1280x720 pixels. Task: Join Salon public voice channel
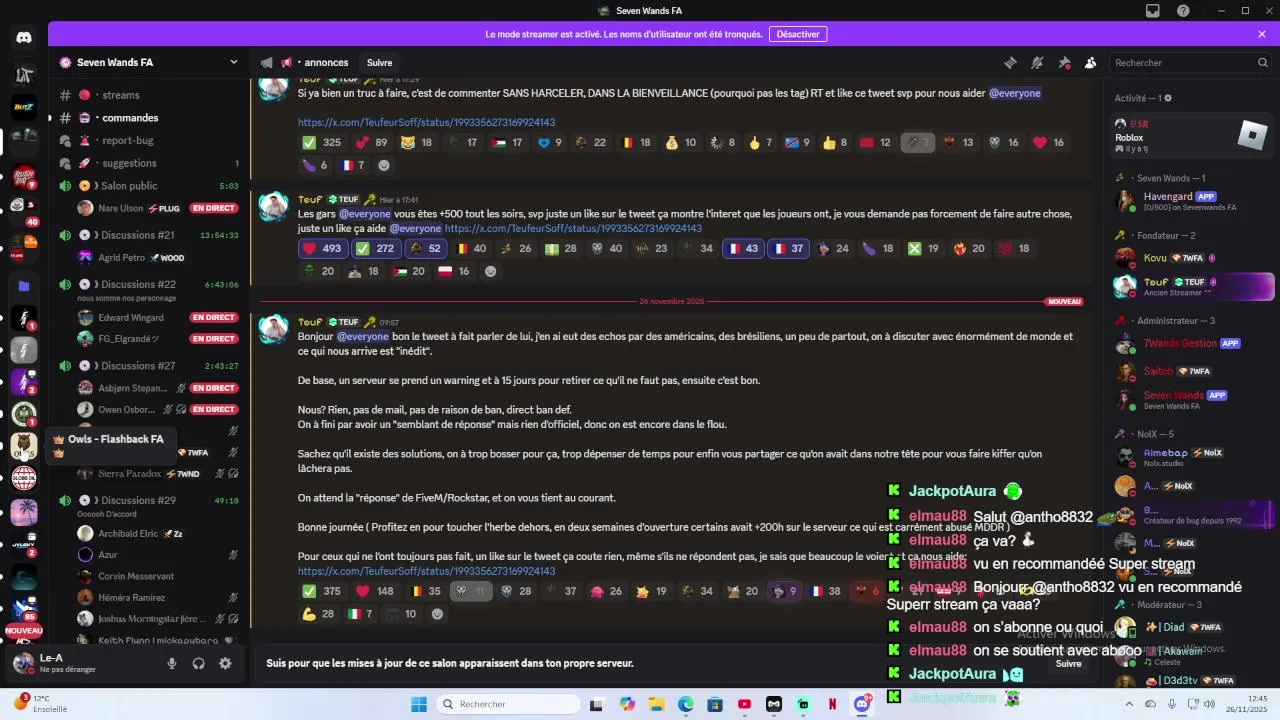149,186
